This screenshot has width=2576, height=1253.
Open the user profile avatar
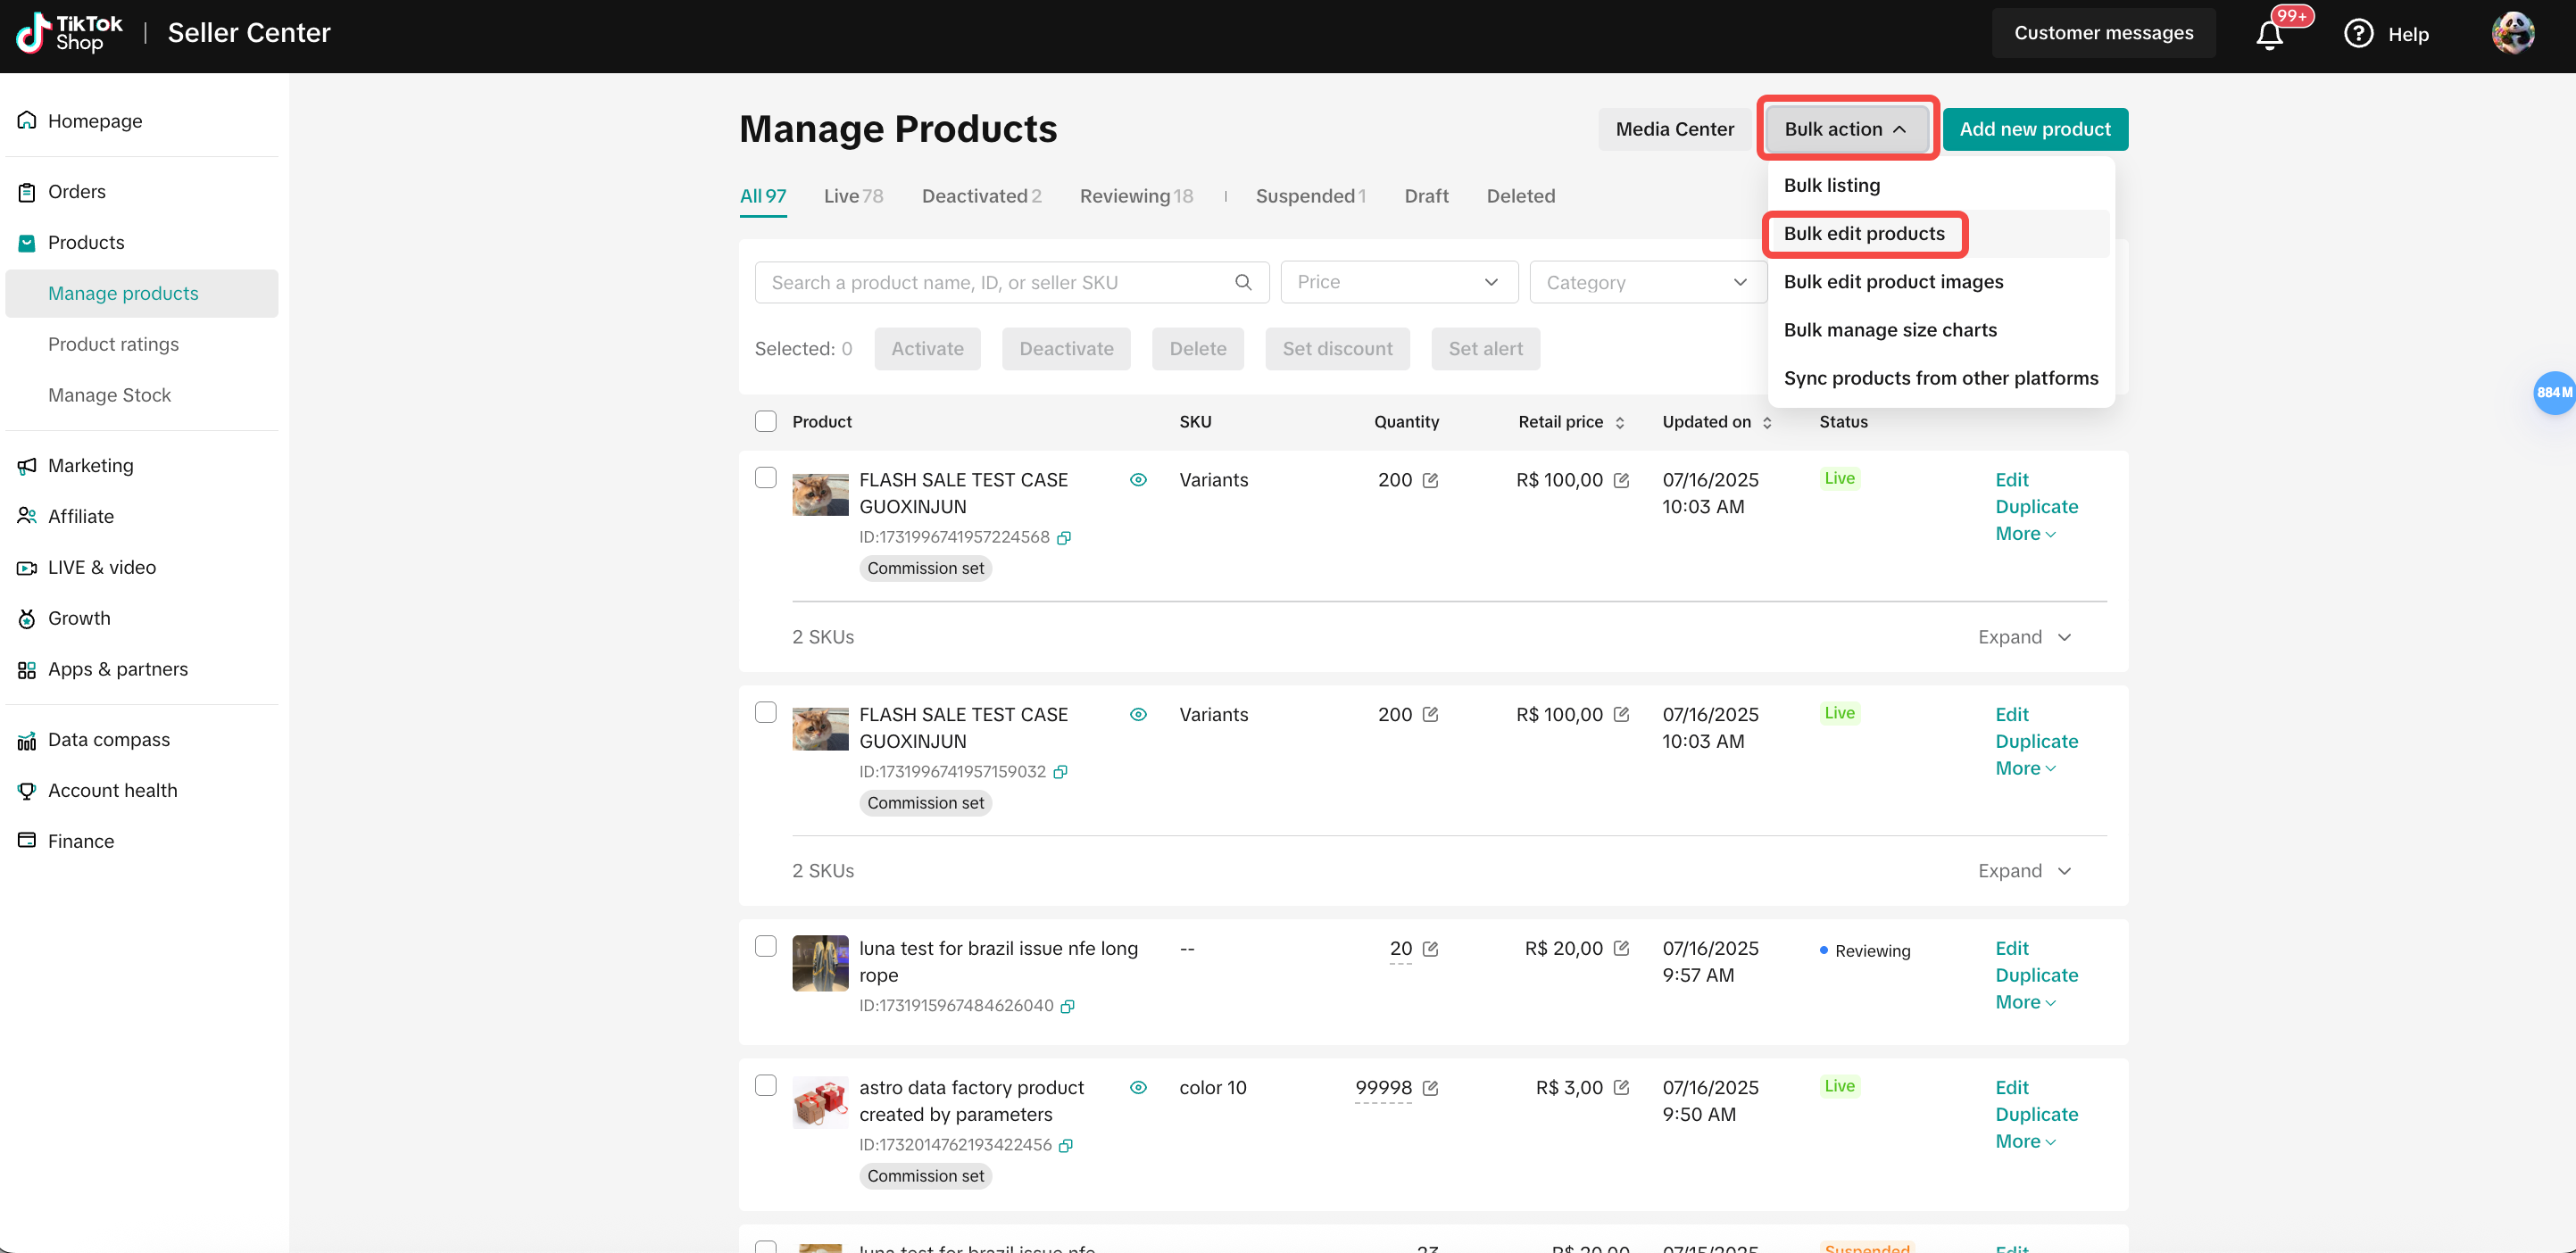2512,33
